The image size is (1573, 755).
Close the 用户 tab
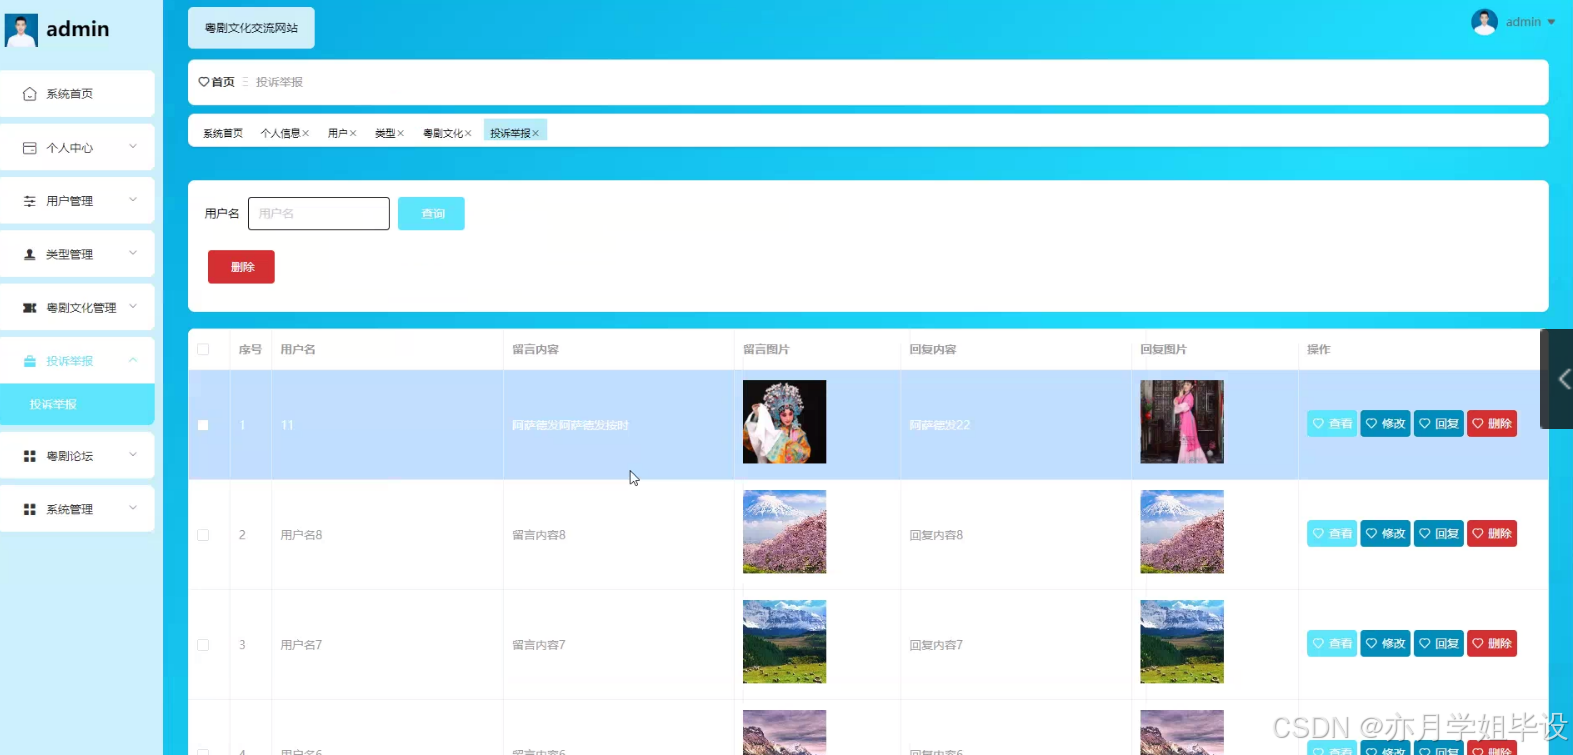click(x=353, y=133)
